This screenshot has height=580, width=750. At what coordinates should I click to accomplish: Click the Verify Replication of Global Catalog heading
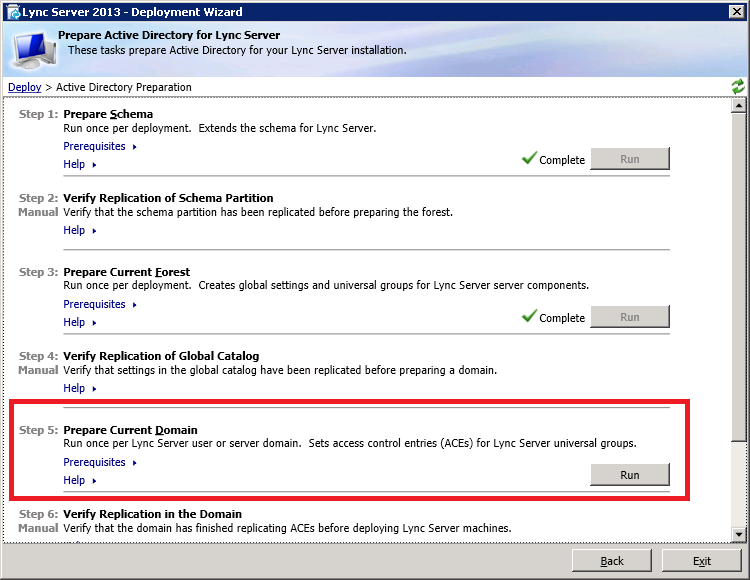click(161, 356)
